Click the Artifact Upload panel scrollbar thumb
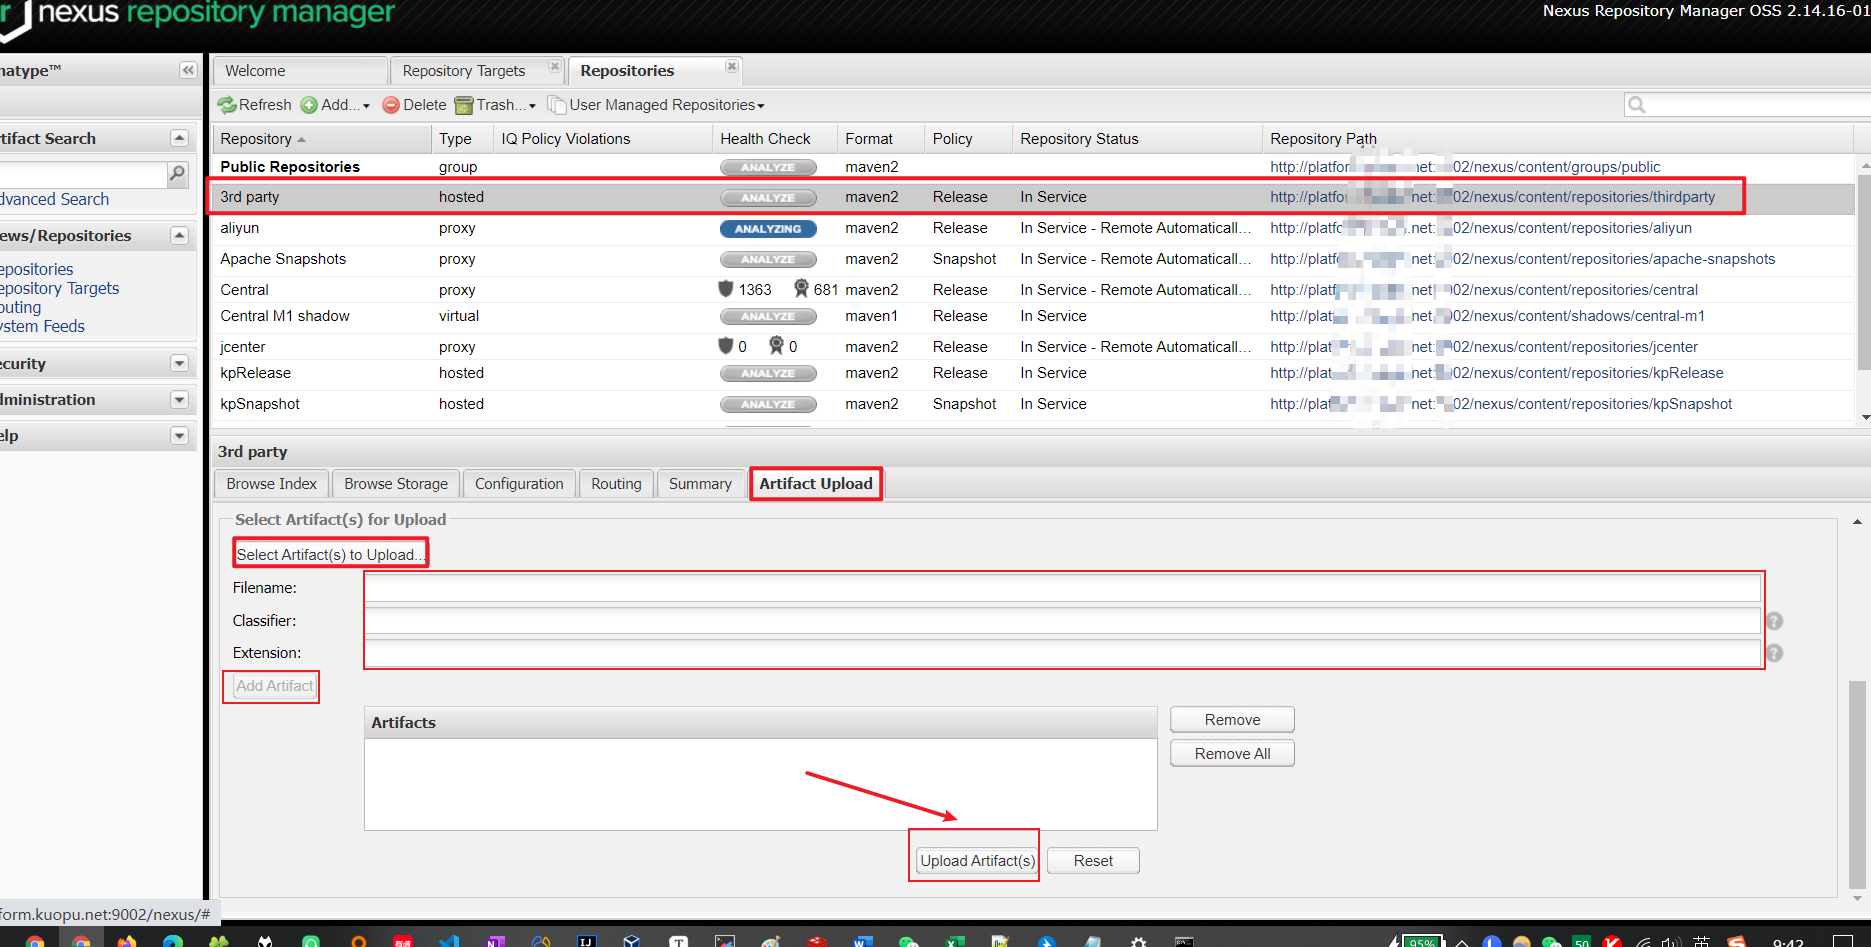Image resolution: width=1871 pixels, height=947 pixels. pyautogui.click(x=1857, y=785)
